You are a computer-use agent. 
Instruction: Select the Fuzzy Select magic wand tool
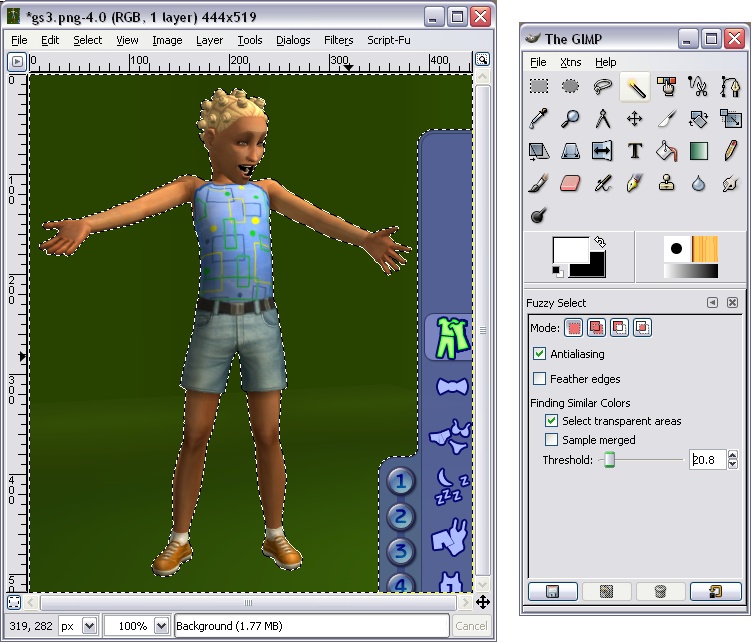pos(634,87)
